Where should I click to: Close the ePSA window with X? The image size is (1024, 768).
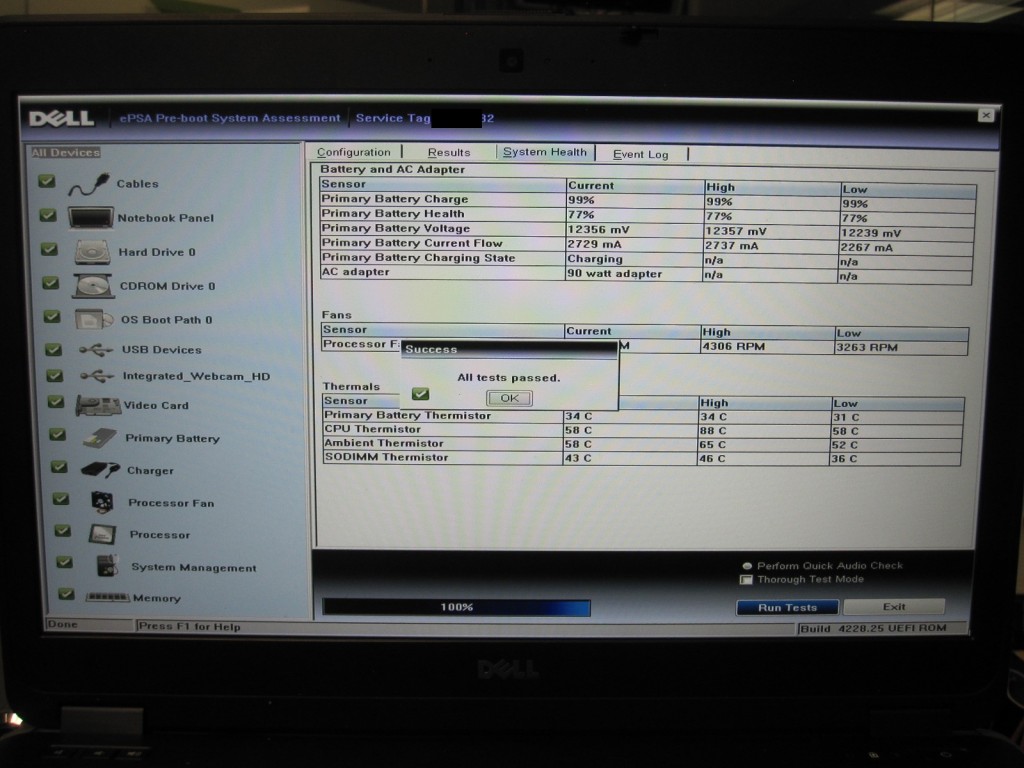click(986, 115)
